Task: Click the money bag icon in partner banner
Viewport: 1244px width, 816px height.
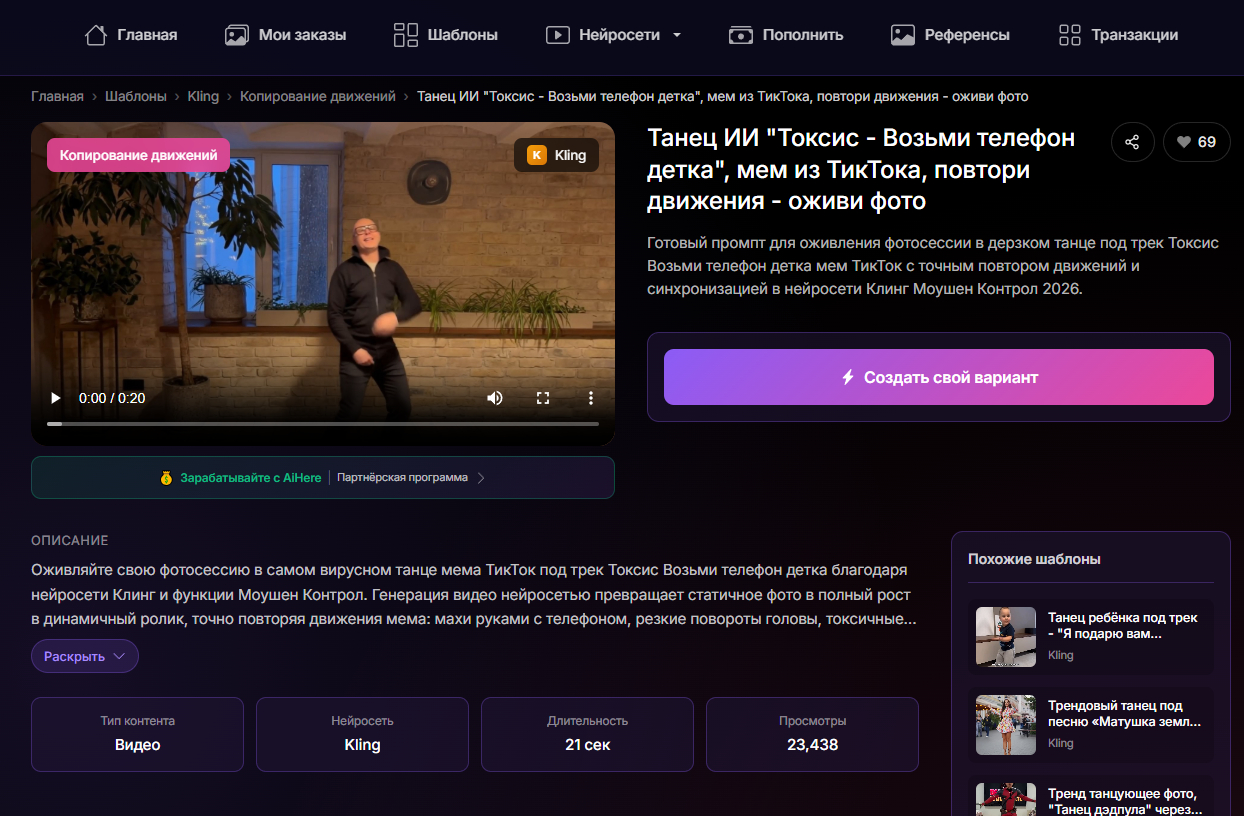Action: (167, 478)
